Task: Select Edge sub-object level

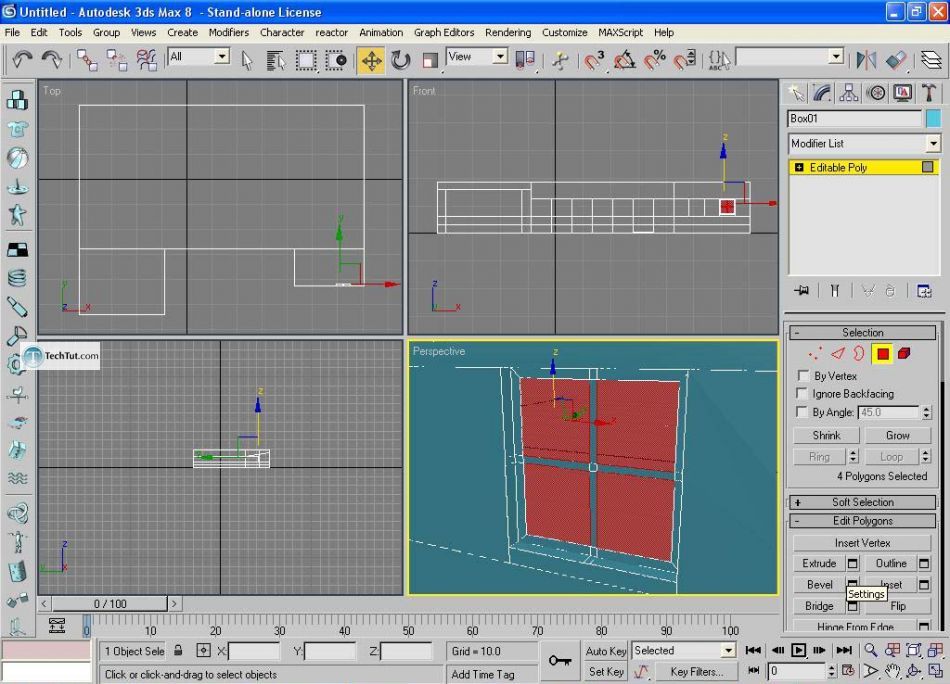Action: point(837,353)
